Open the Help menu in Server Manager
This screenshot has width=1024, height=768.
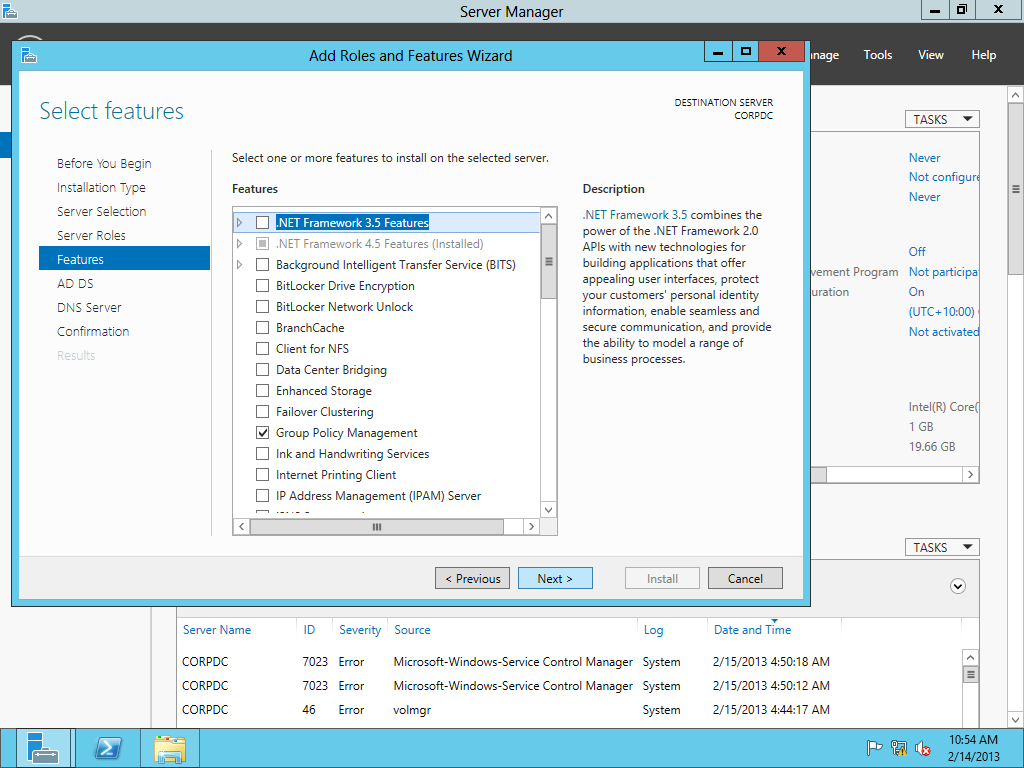click(x=984, y=55)
